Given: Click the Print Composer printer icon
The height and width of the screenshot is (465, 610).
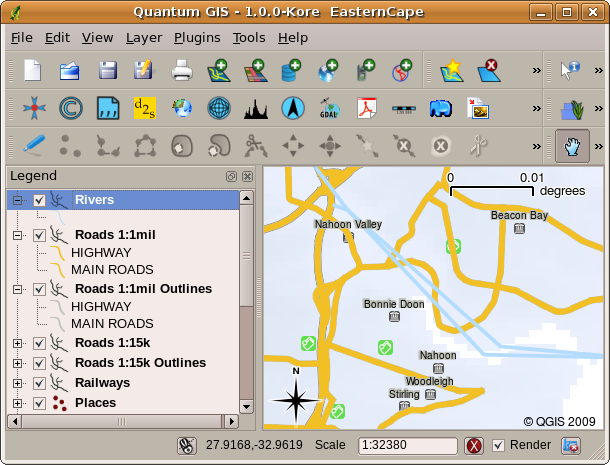Looking at the screenshot, I should pyautogui.click(x=181, y=71).
